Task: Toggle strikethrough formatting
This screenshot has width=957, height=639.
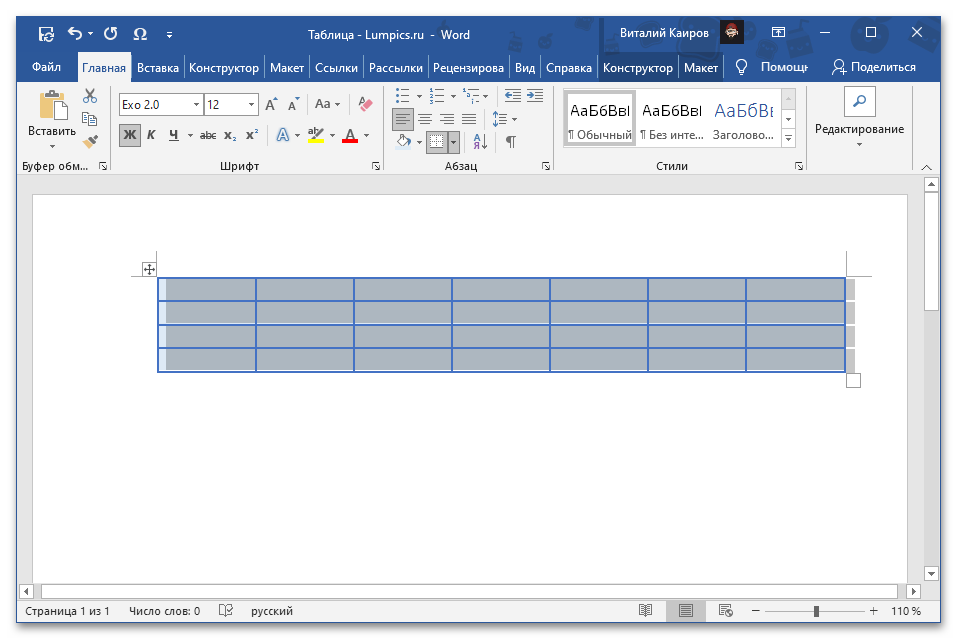Action: pyautogui.click(x=208, y=135)
